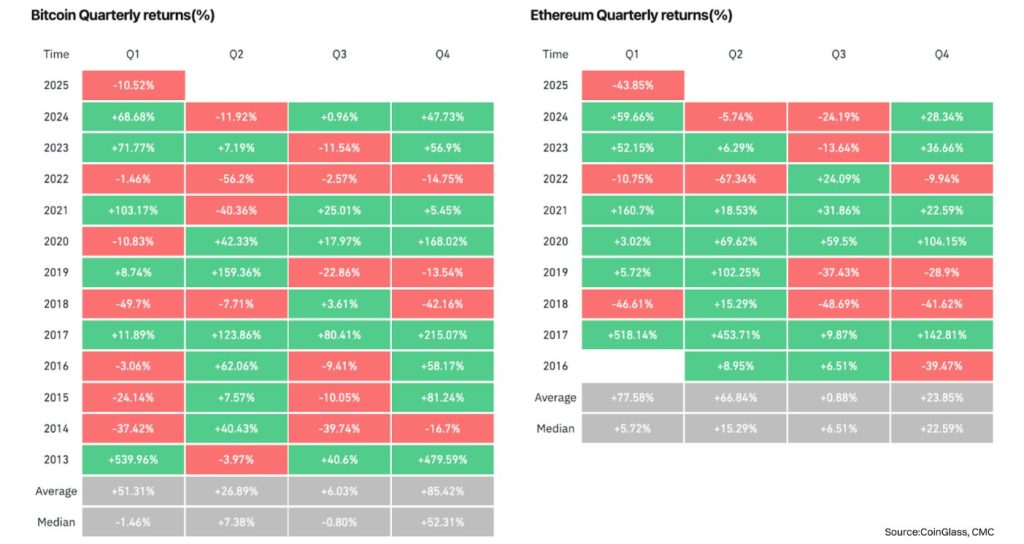Select Bitcoin Median Q2 cell +7.38%

point(236,521)
